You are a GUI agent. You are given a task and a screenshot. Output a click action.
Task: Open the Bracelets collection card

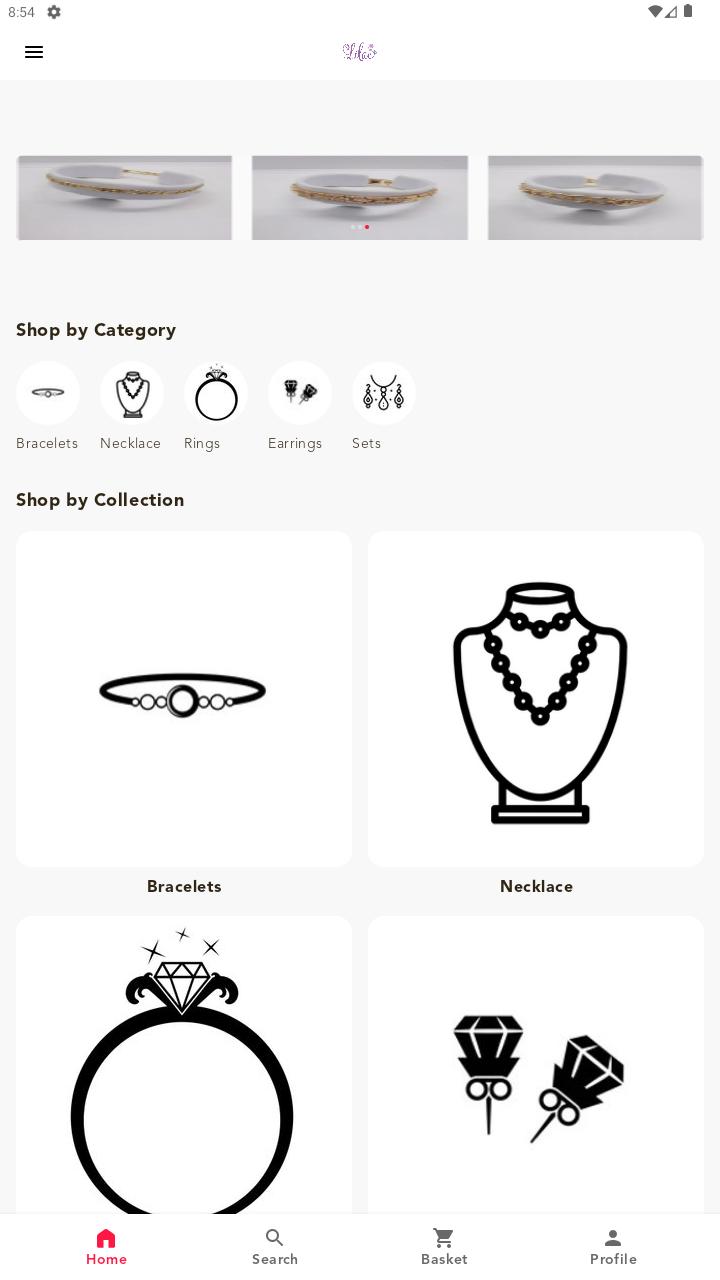coord(184,699)
